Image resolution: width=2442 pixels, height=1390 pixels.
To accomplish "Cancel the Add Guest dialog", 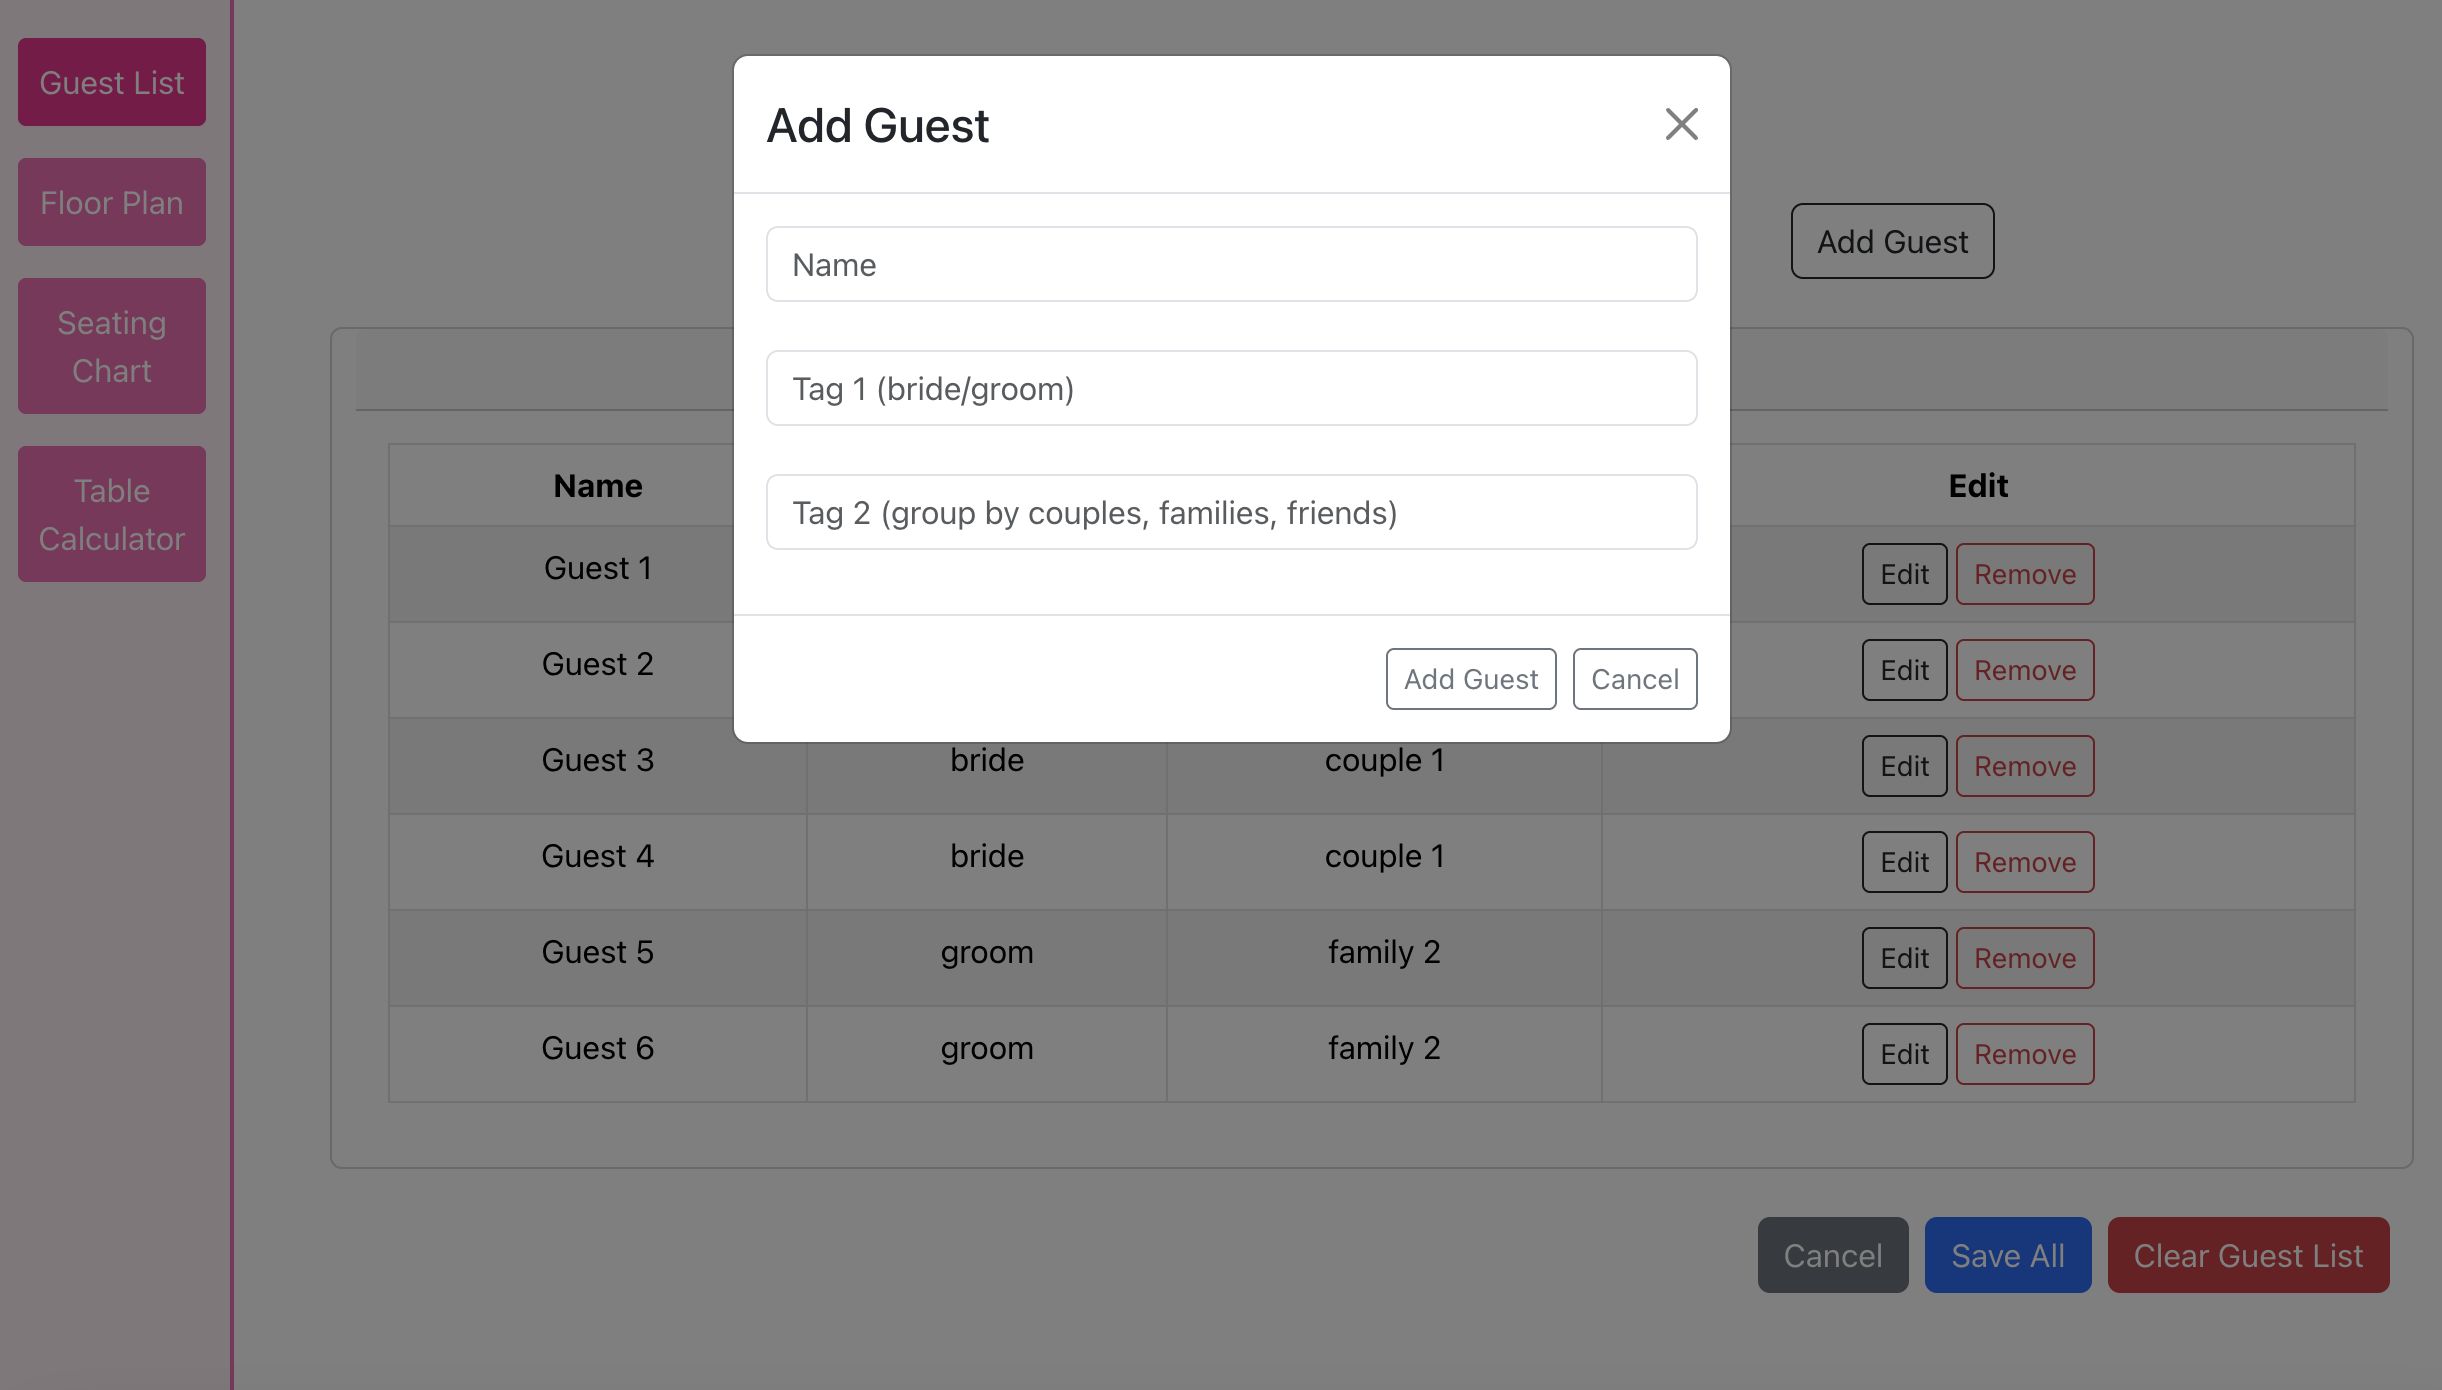I will pos(1635,679).
